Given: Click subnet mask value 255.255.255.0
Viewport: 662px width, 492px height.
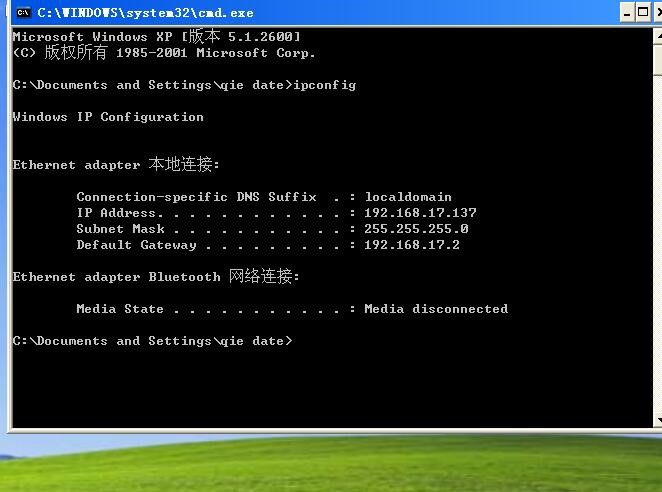Looking at the screenshot, I should (416, 228).
